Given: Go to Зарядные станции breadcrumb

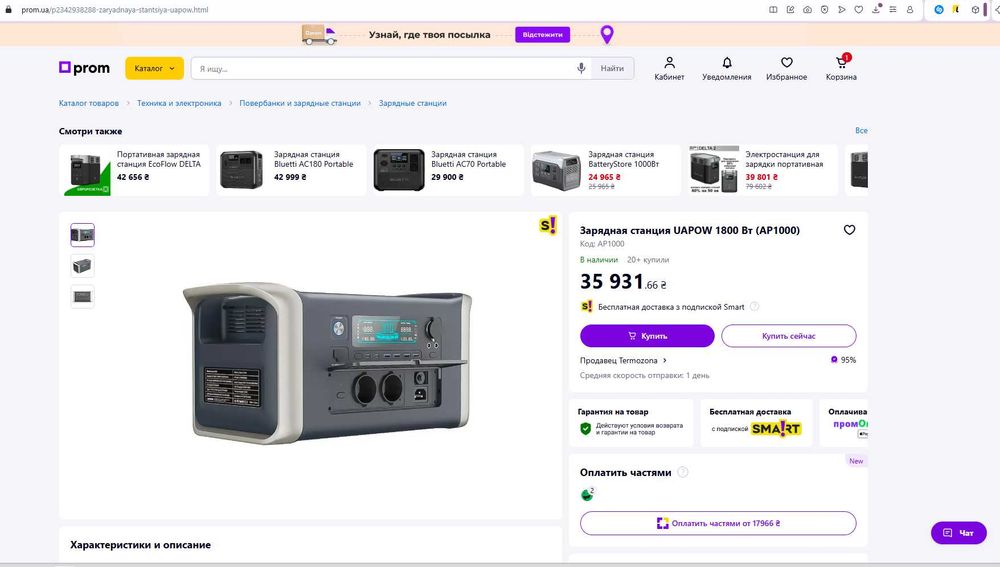Looking at the screenshot, I should (413, 103).
